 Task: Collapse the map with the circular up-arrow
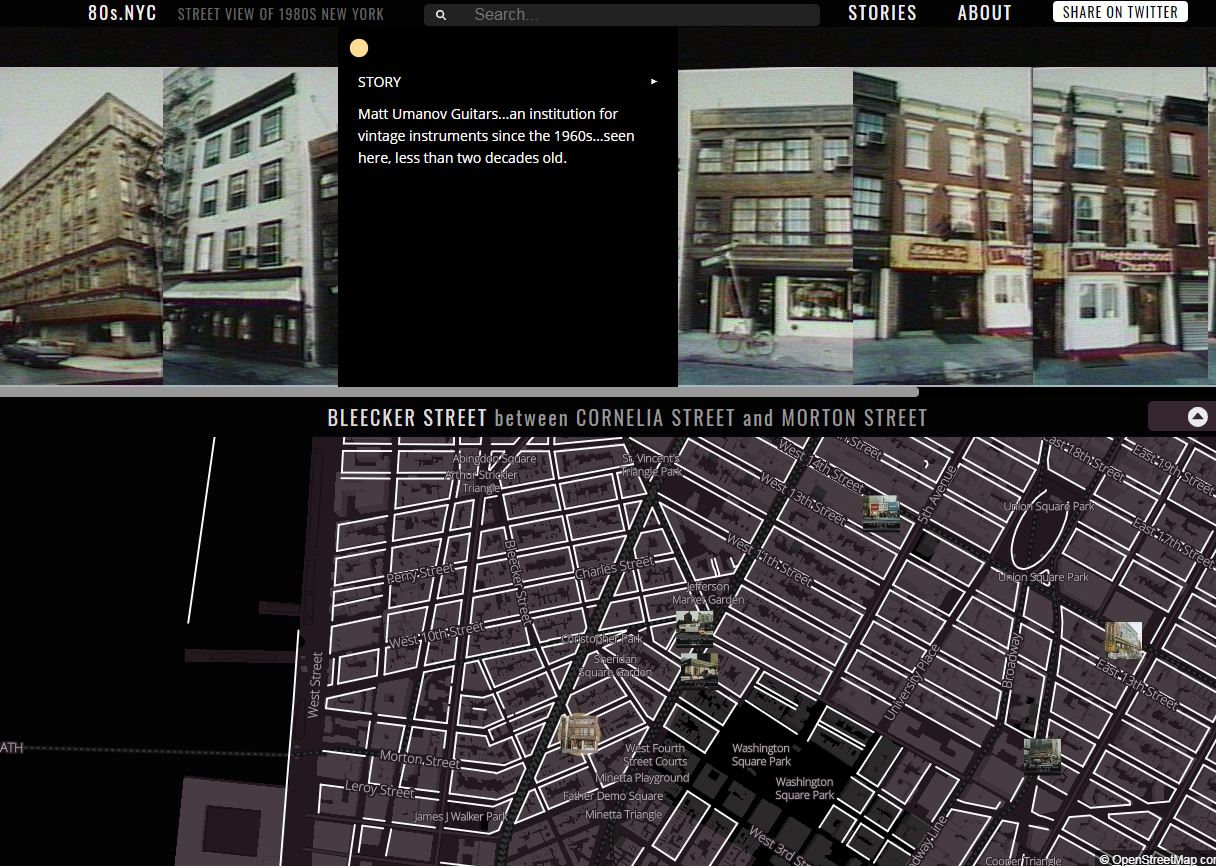coord(1196,416)
